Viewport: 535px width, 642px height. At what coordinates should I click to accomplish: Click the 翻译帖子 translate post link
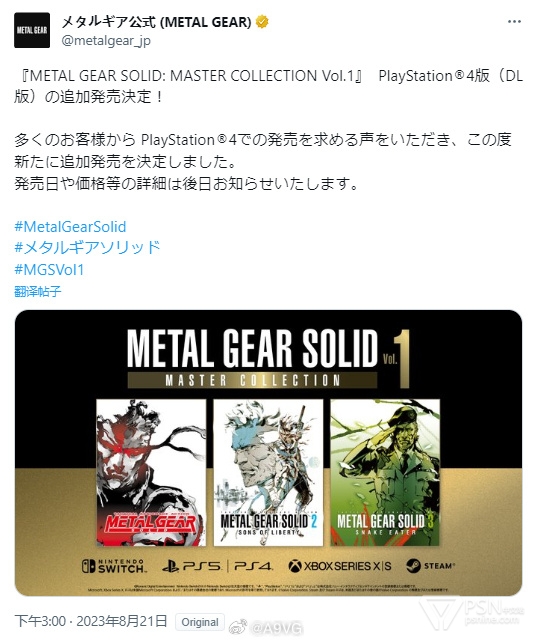[38, 291]
